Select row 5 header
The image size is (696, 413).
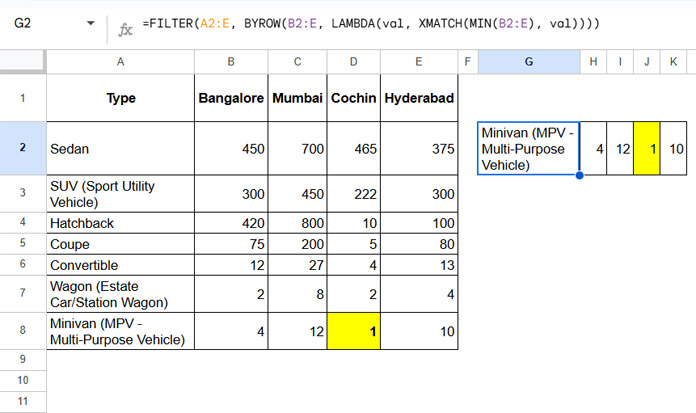pyautogui.click(x=23, y=243)
